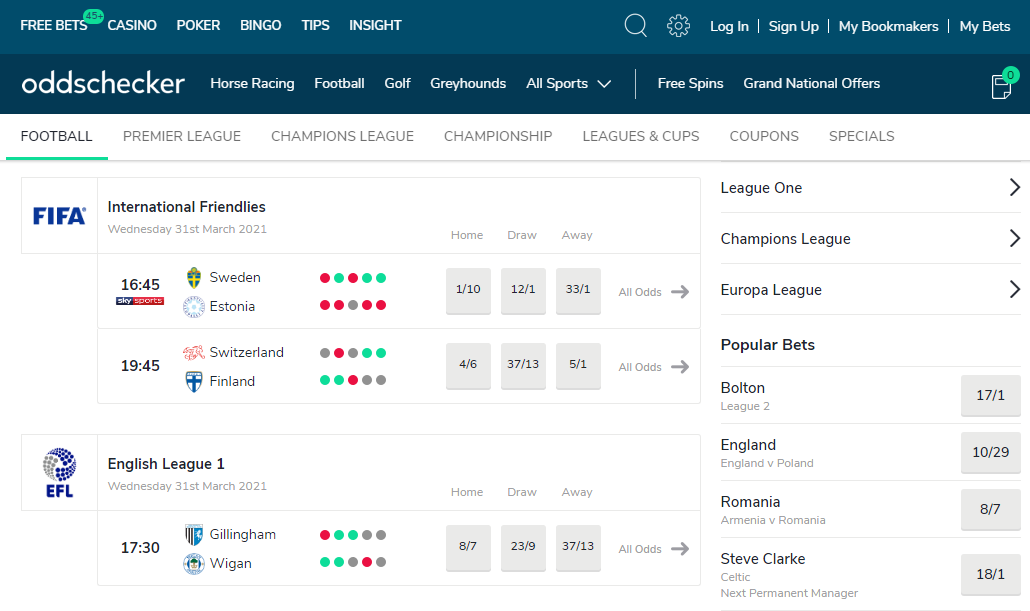Click the Wigan club crest
This screenshot has height=611, width=1030.
[194, 564]
